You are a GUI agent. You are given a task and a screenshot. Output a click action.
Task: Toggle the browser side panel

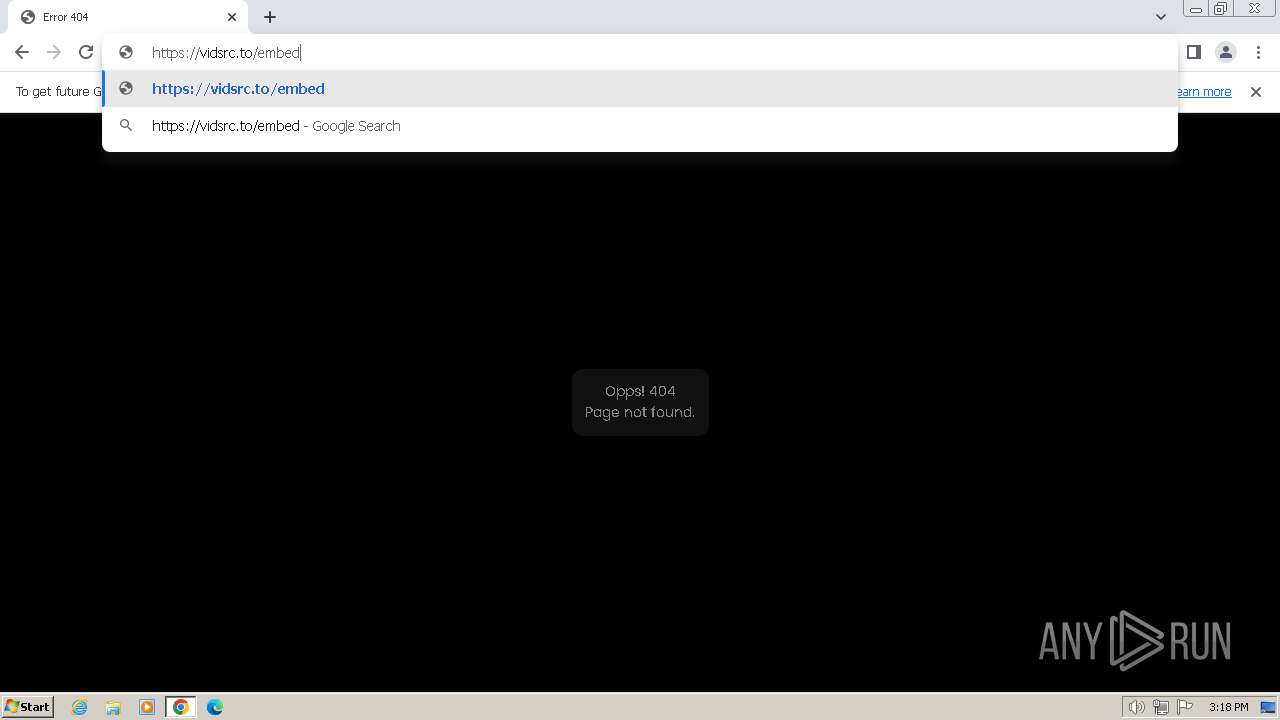(x=1194, y=52)
